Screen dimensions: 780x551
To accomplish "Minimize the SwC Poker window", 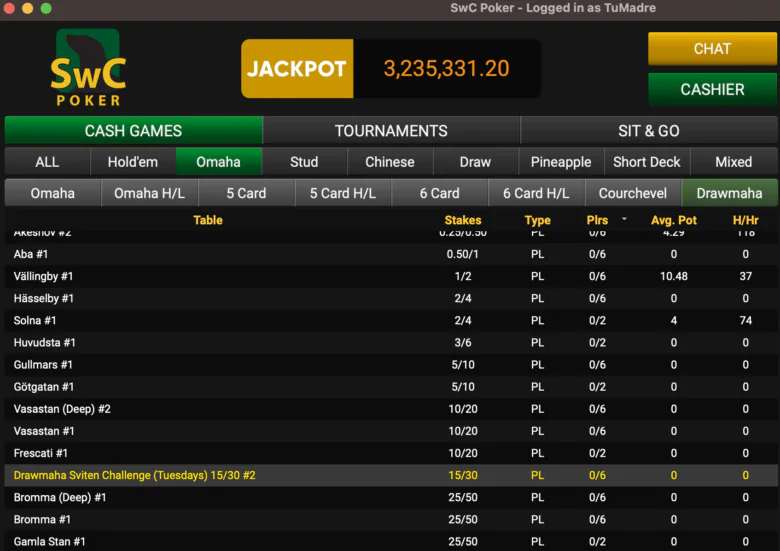I will click(x=27, y=8).
